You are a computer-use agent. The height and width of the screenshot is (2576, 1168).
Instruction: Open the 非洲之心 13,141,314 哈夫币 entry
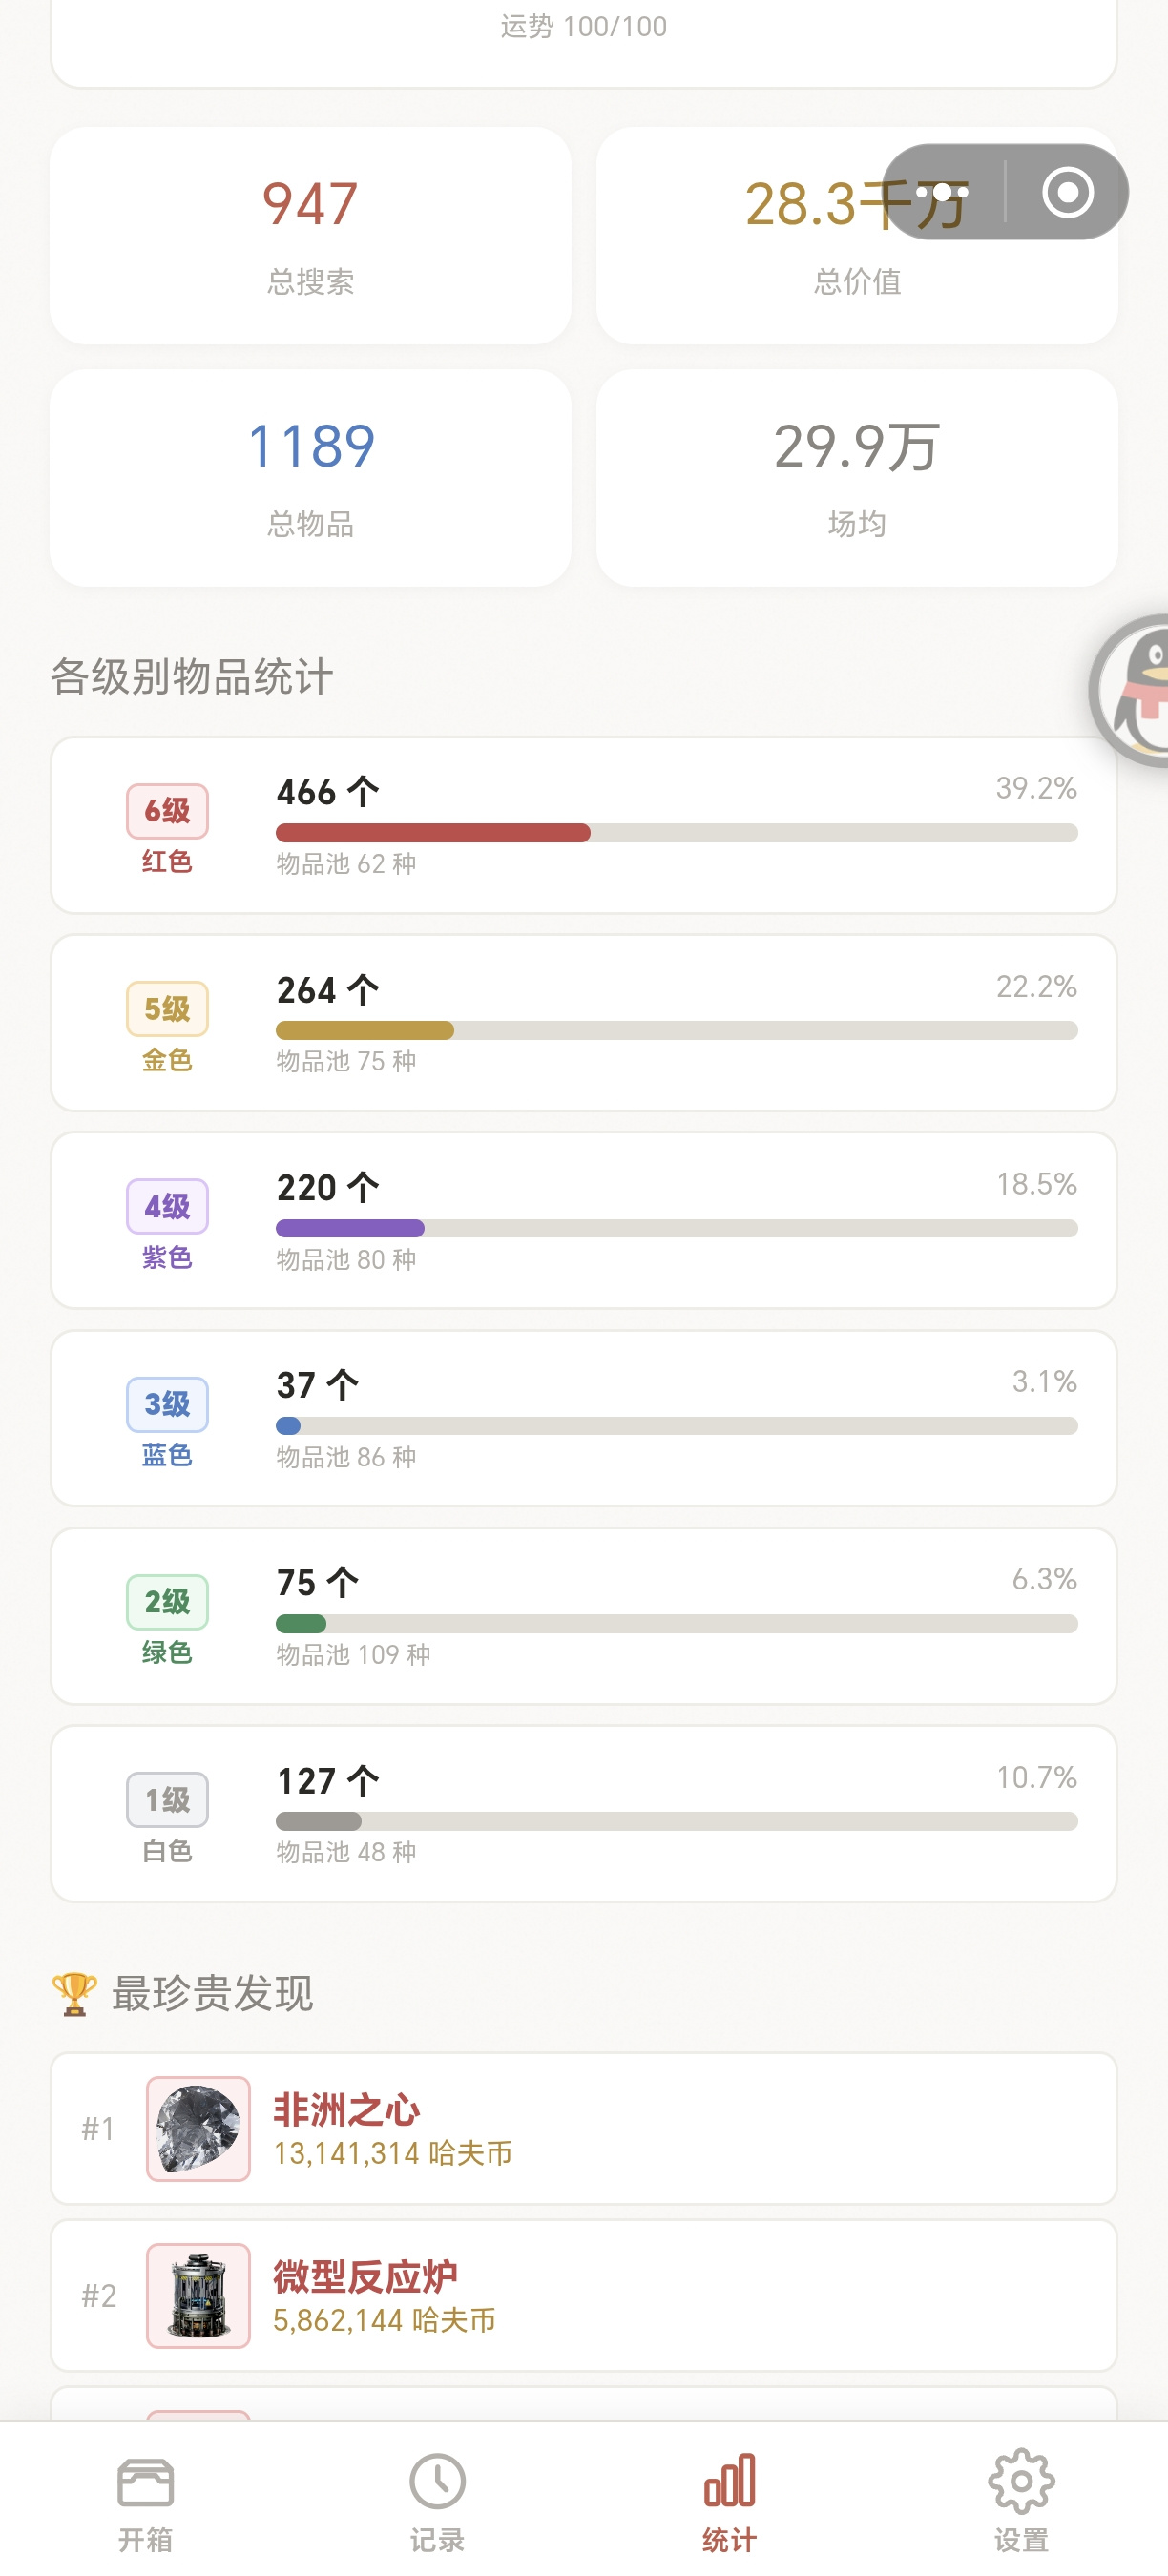[x=584, y=2128]
